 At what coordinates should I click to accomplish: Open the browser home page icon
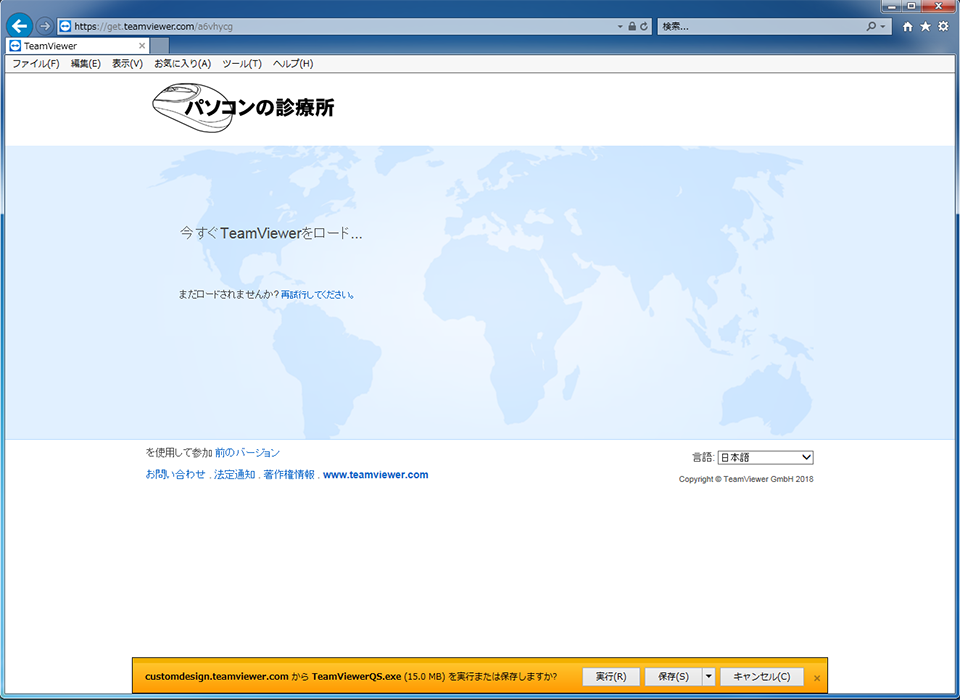(x=908, y=26)
